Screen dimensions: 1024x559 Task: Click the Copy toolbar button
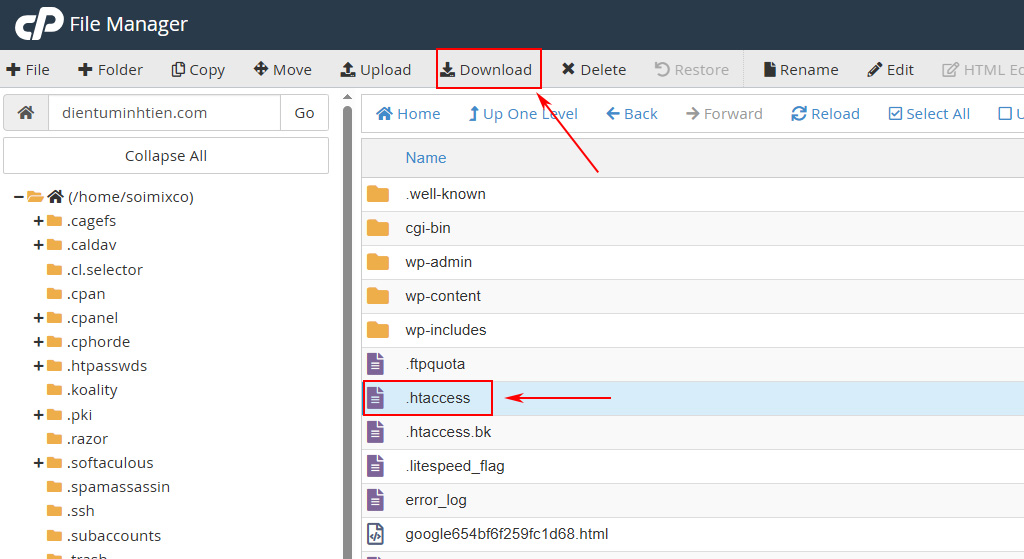coord(198,70)
